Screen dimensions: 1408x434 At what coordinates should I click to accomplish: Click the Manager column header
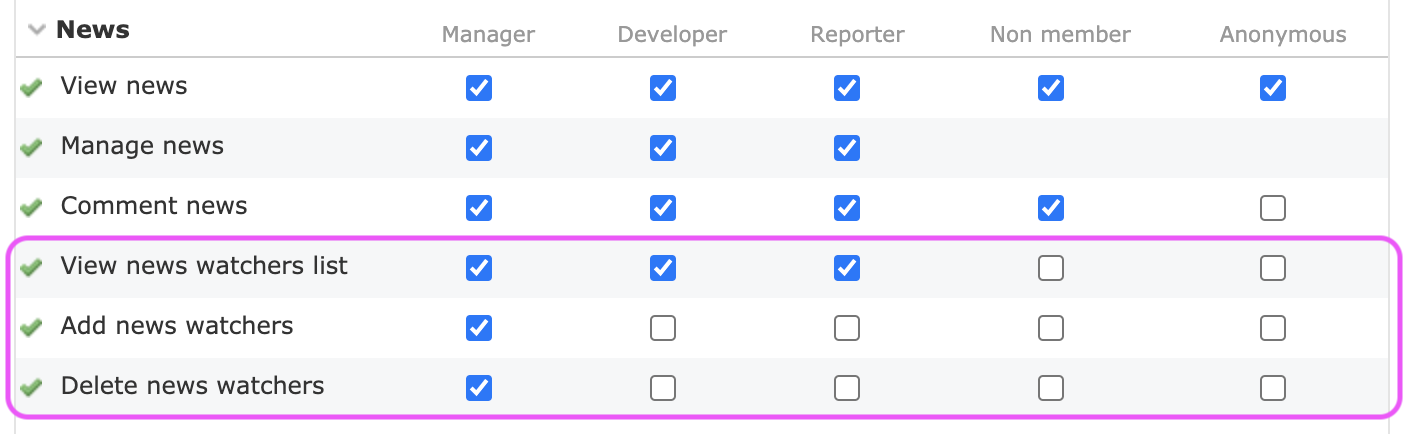(488, 35)
